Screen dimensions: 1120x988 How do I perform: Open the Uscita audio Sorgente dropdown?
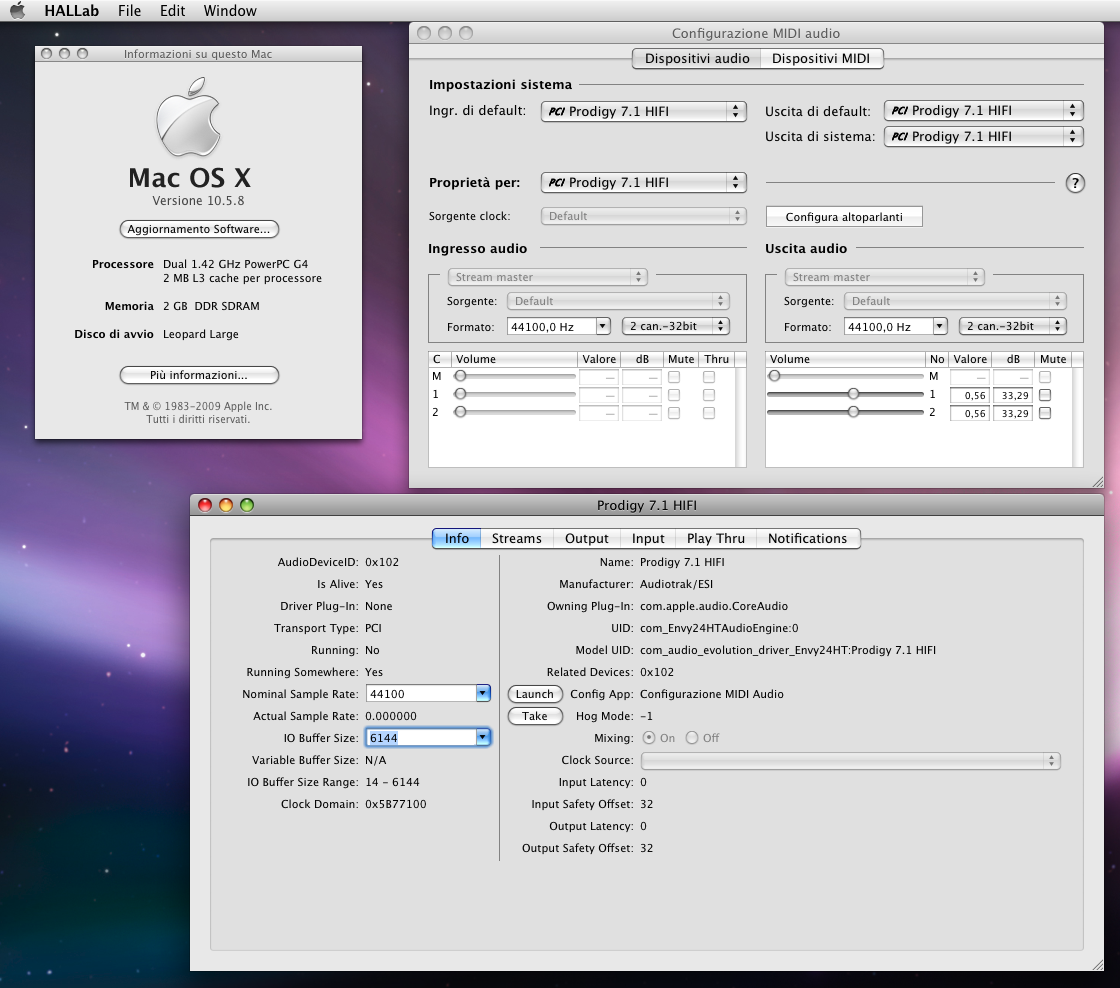point(955,301)
